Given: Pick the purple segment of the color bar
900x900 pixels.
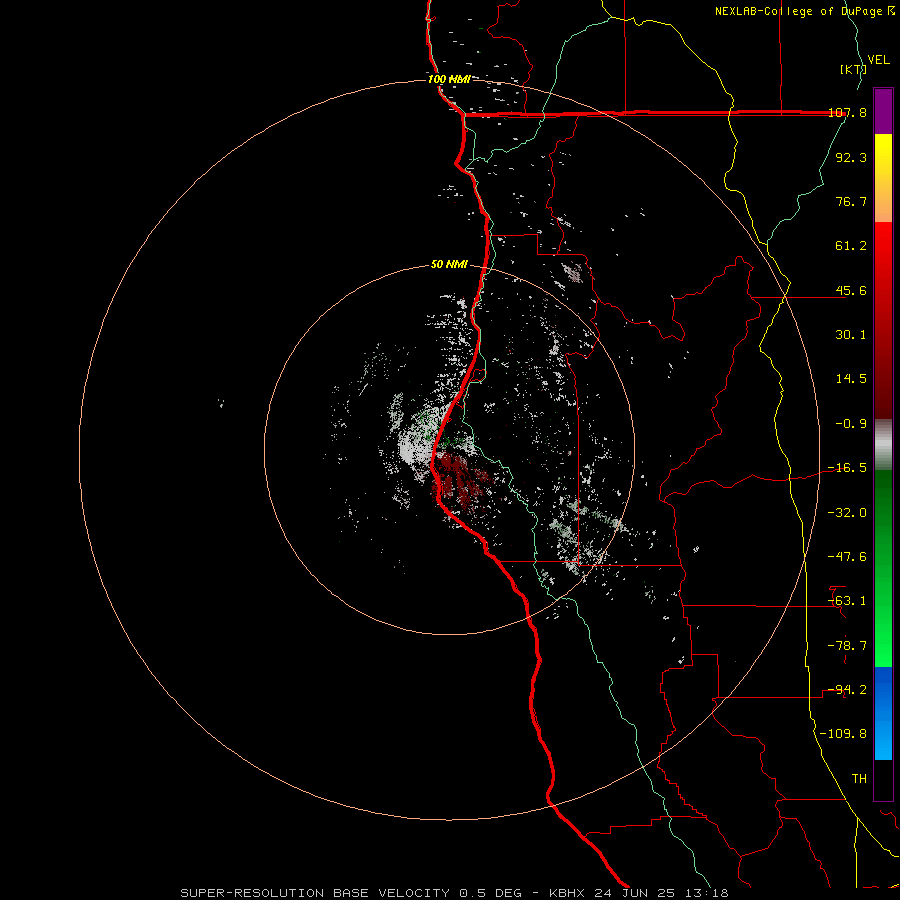Looking at the screenshot, I should click(883, 111).
